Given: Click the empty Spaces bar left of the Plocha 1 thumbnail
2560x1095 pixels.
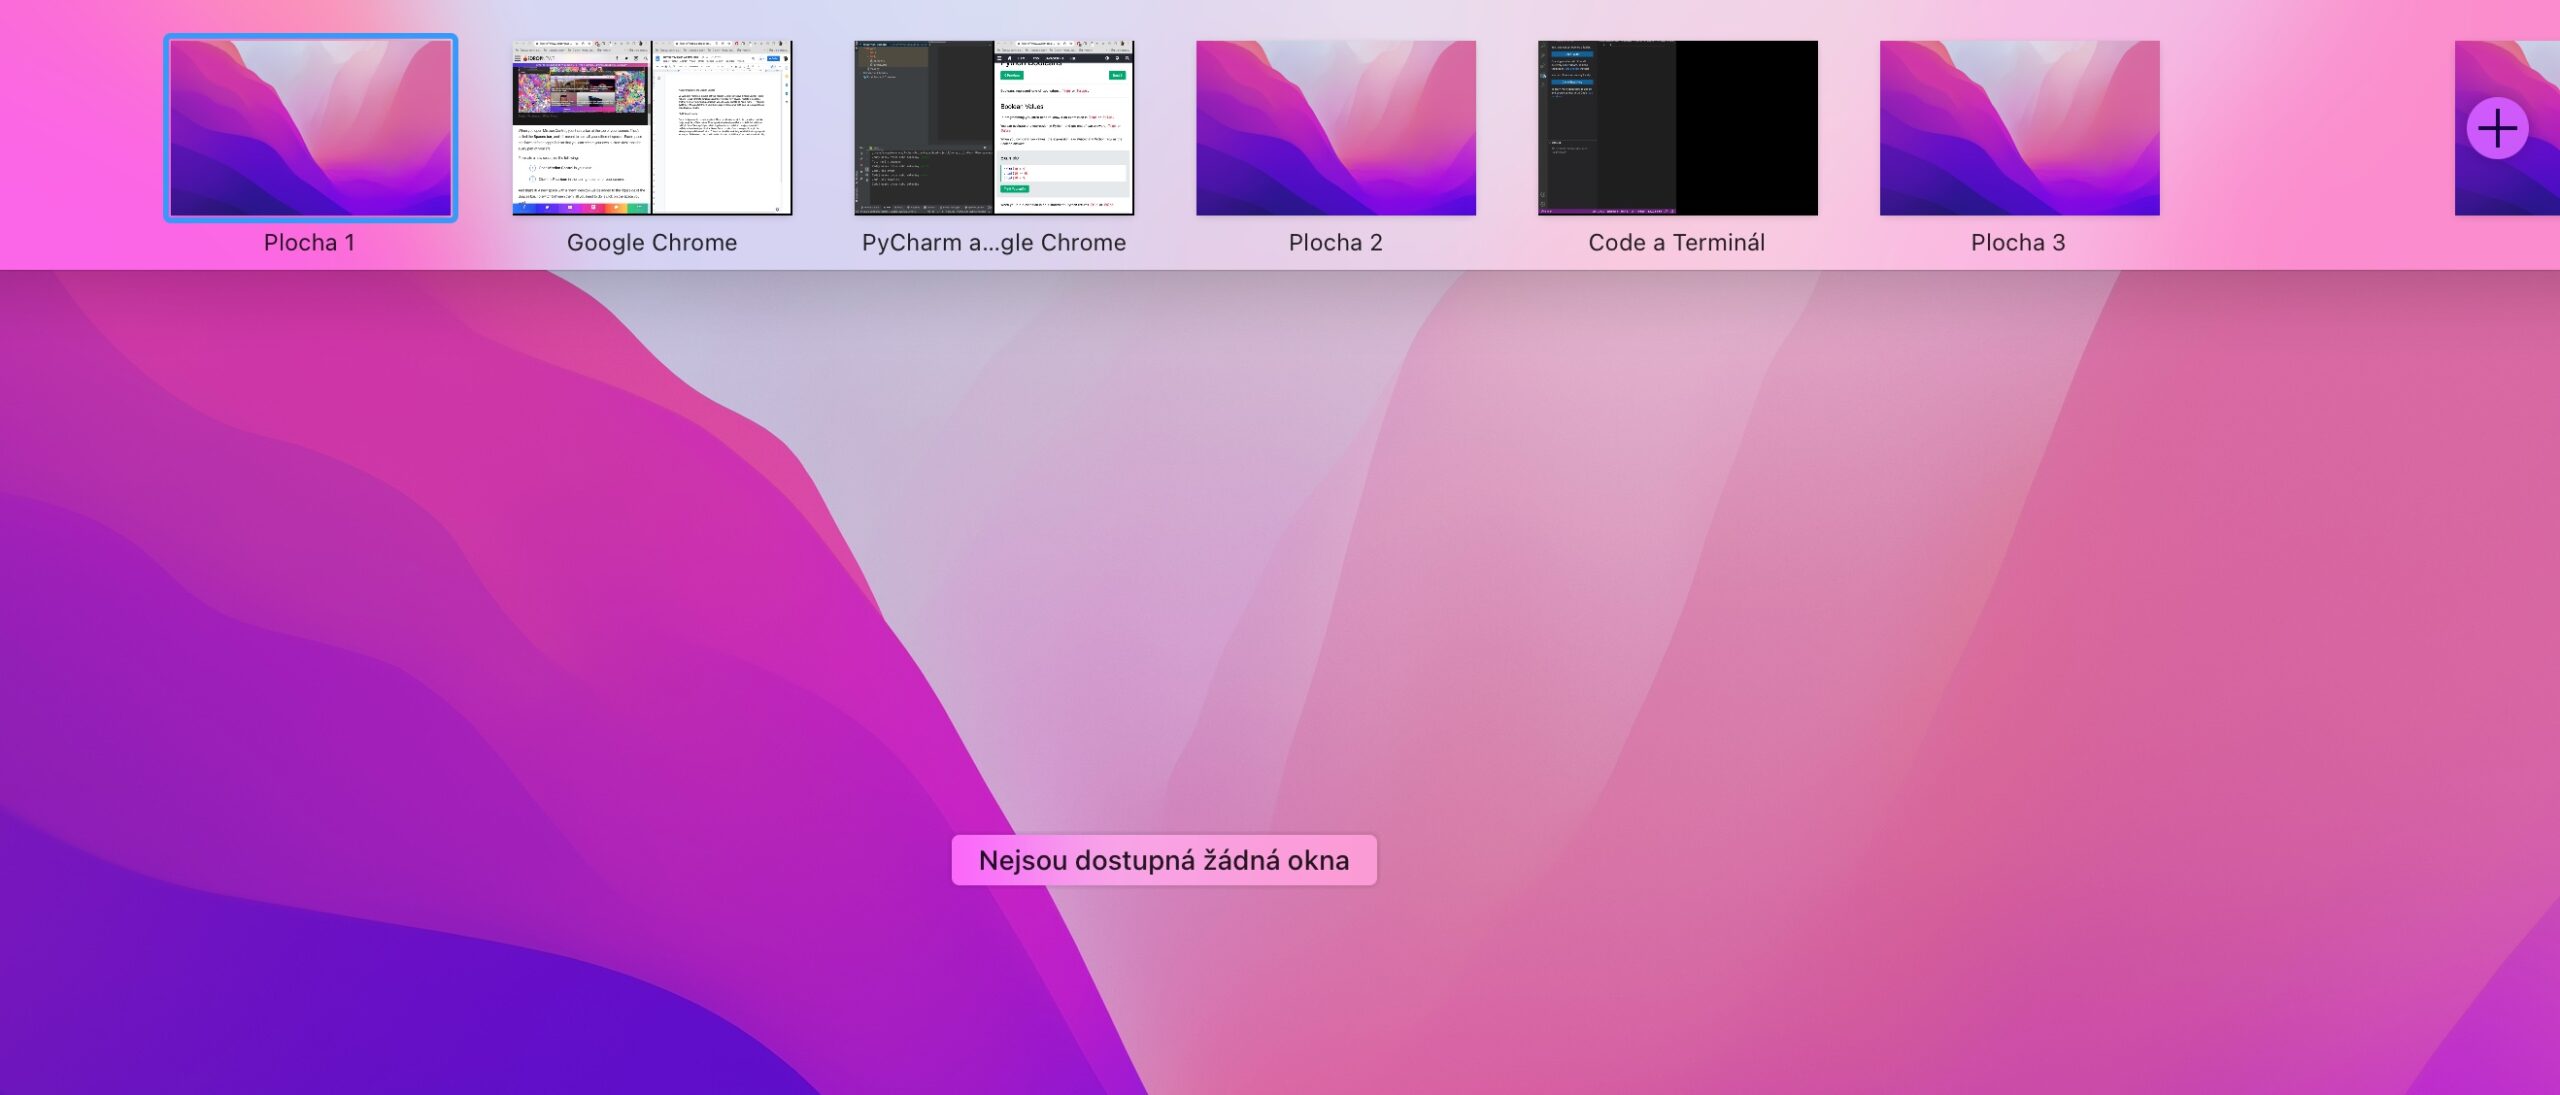Looking at the screenshot, I should tap(80, 130).
